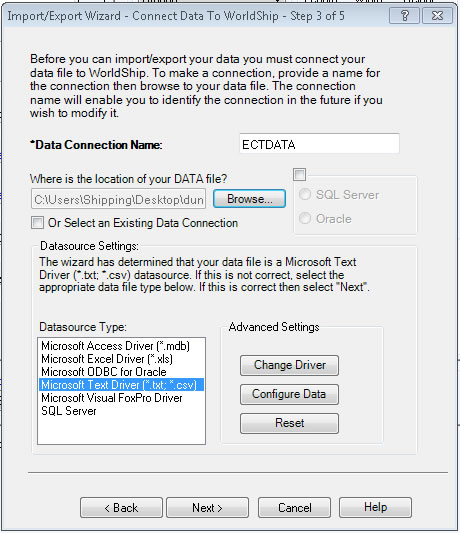
Task: Choose Microsoft Visual FoxPro Driver
Action: pos(112,398)
